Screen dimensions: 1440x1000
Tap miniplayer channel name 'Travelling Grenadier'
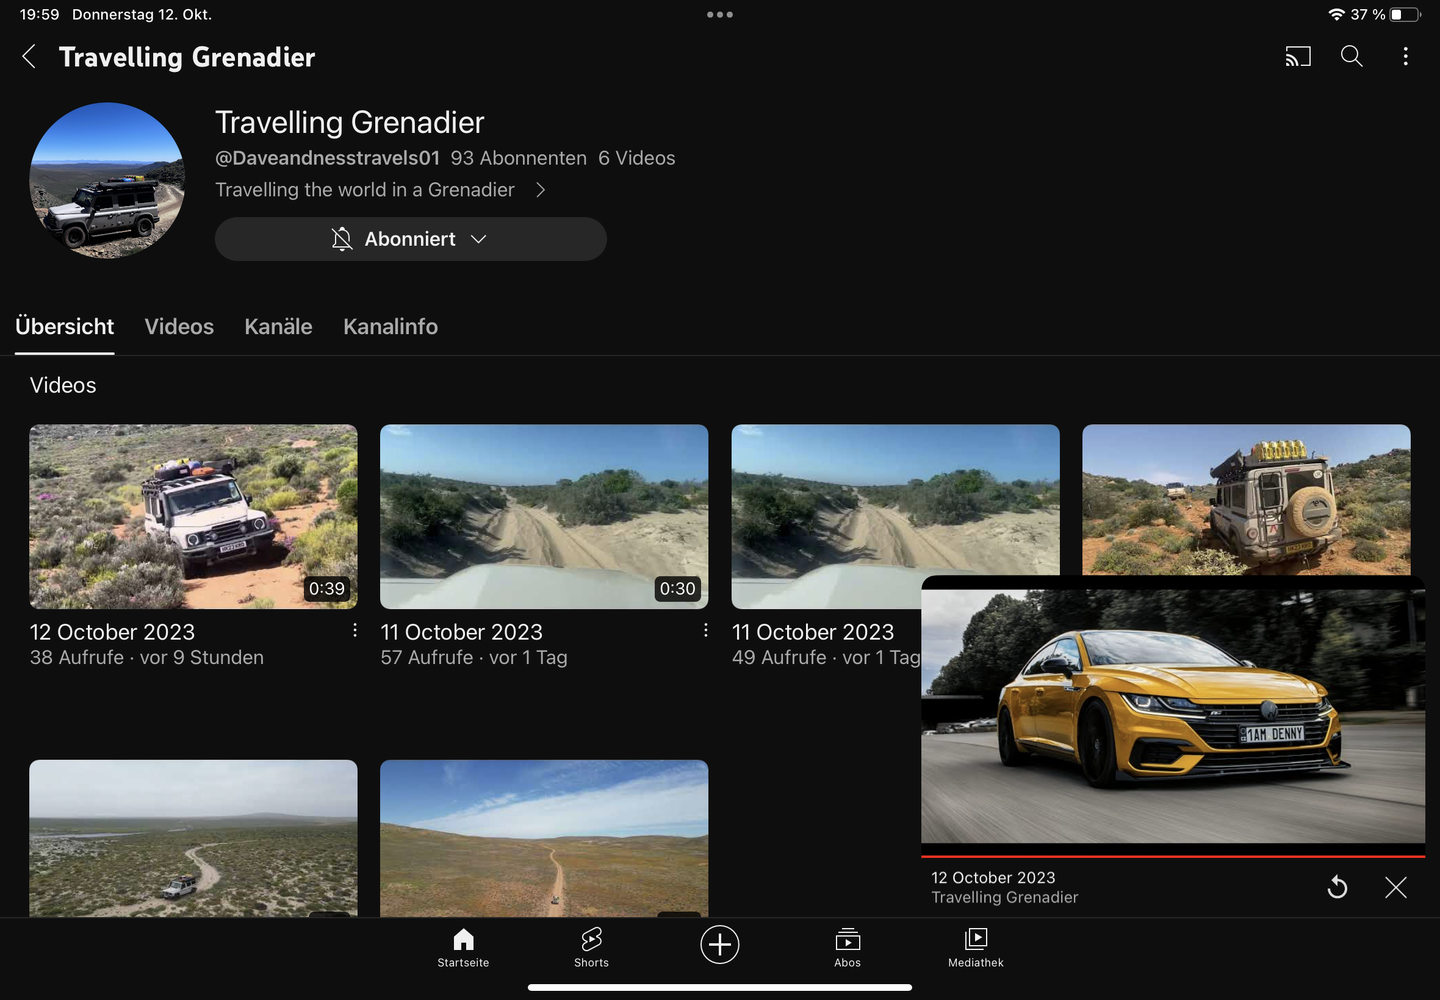coord(1005,897)
